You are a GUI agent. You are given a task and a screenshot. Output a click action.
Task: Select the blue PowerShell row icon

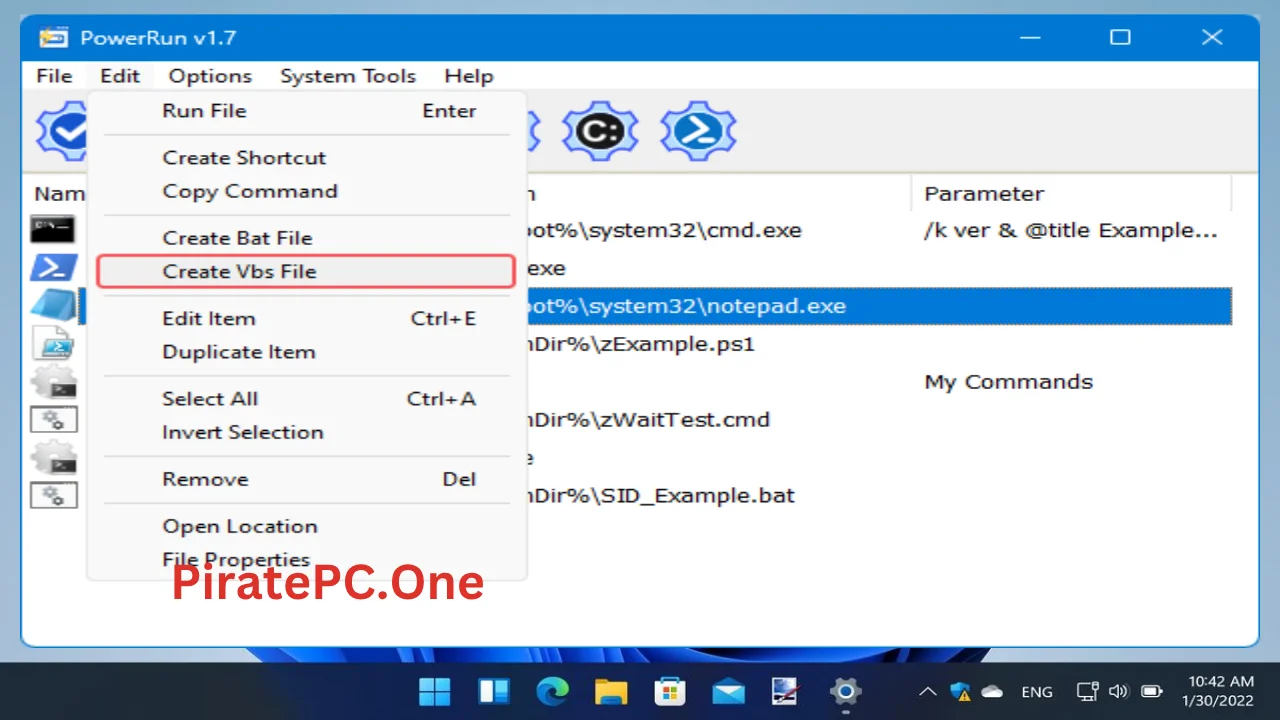[x=53, y=268]
